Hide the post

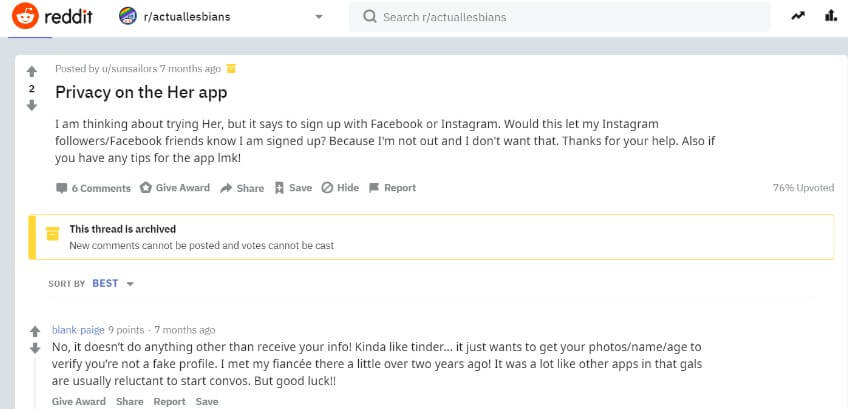click(x=340, y=188)
